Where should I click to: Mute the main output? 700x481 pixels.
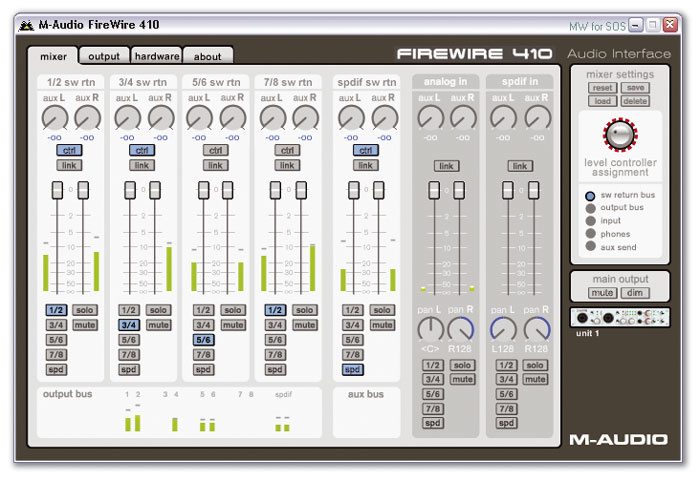click(x=602, y=293)
